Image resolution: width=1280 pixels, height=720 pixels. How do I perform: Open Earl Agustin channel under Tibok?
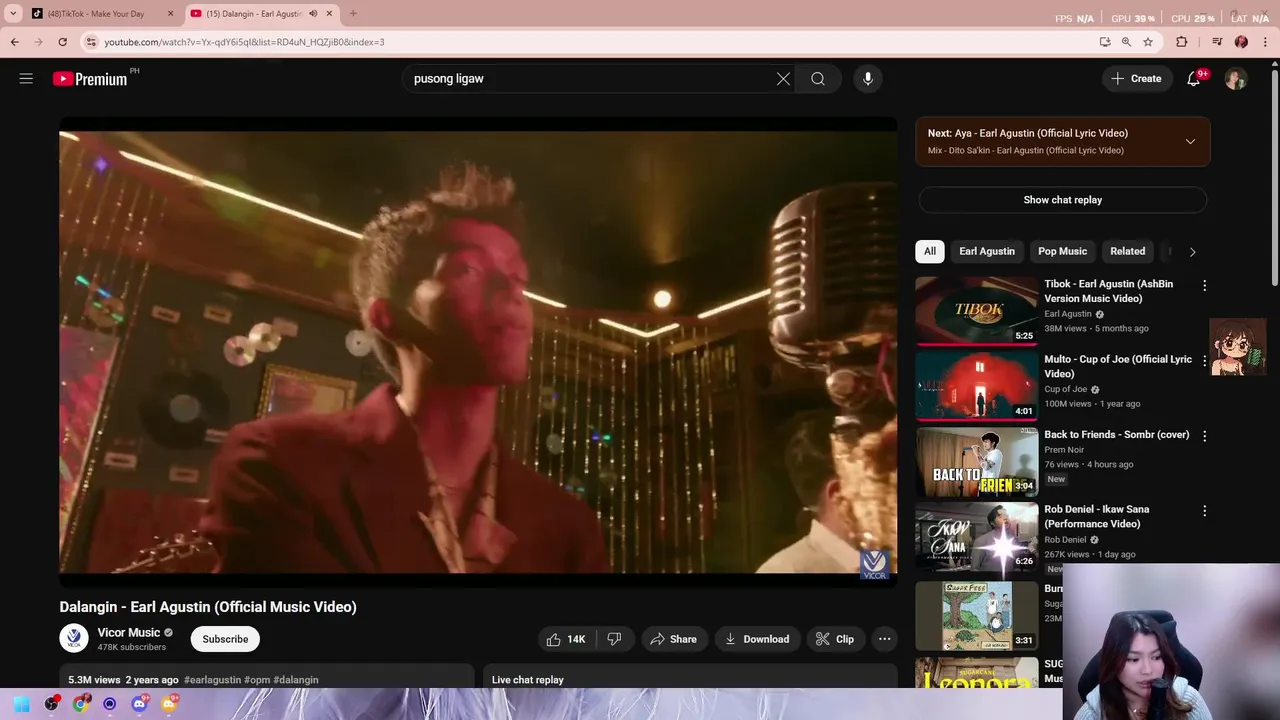[1068, 314]
